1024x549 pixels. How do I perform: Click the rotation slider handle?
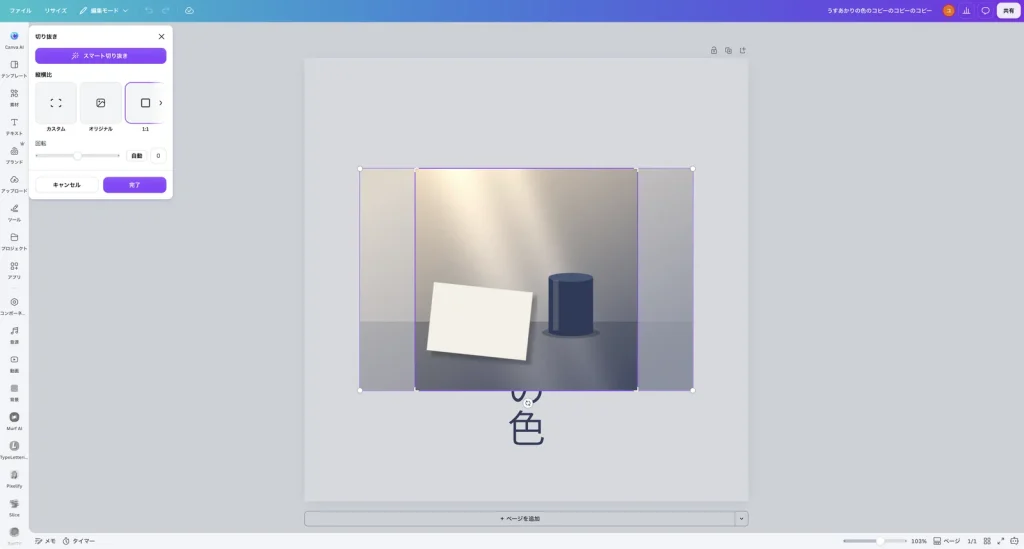pos(77,155)
